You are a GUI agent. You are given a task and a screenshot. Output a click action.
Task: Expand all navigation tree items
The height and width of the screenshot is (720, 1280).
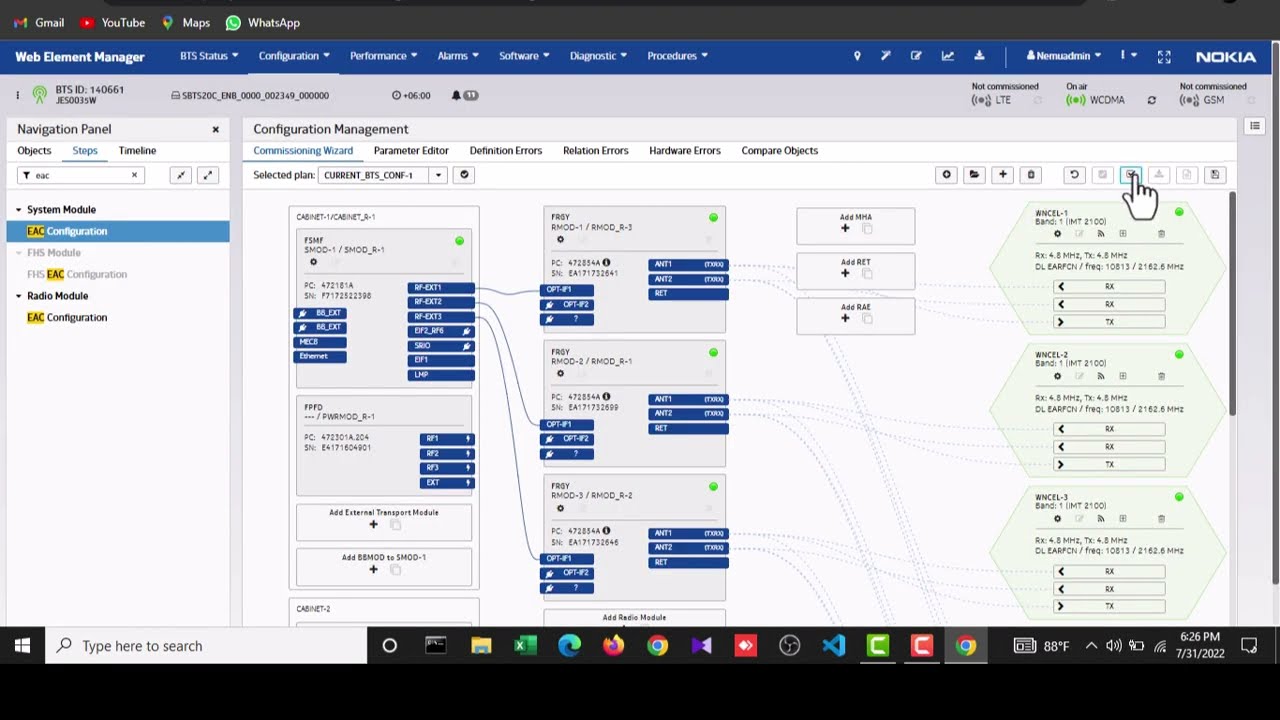pyautogui.click(x=207, y=175)
